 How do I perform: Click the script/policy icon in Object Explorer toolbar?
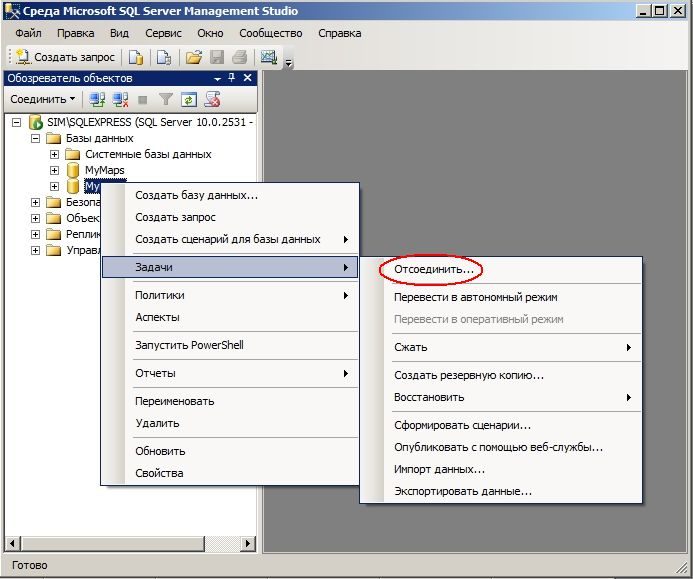pyautogui.click(x=212, y=99)
